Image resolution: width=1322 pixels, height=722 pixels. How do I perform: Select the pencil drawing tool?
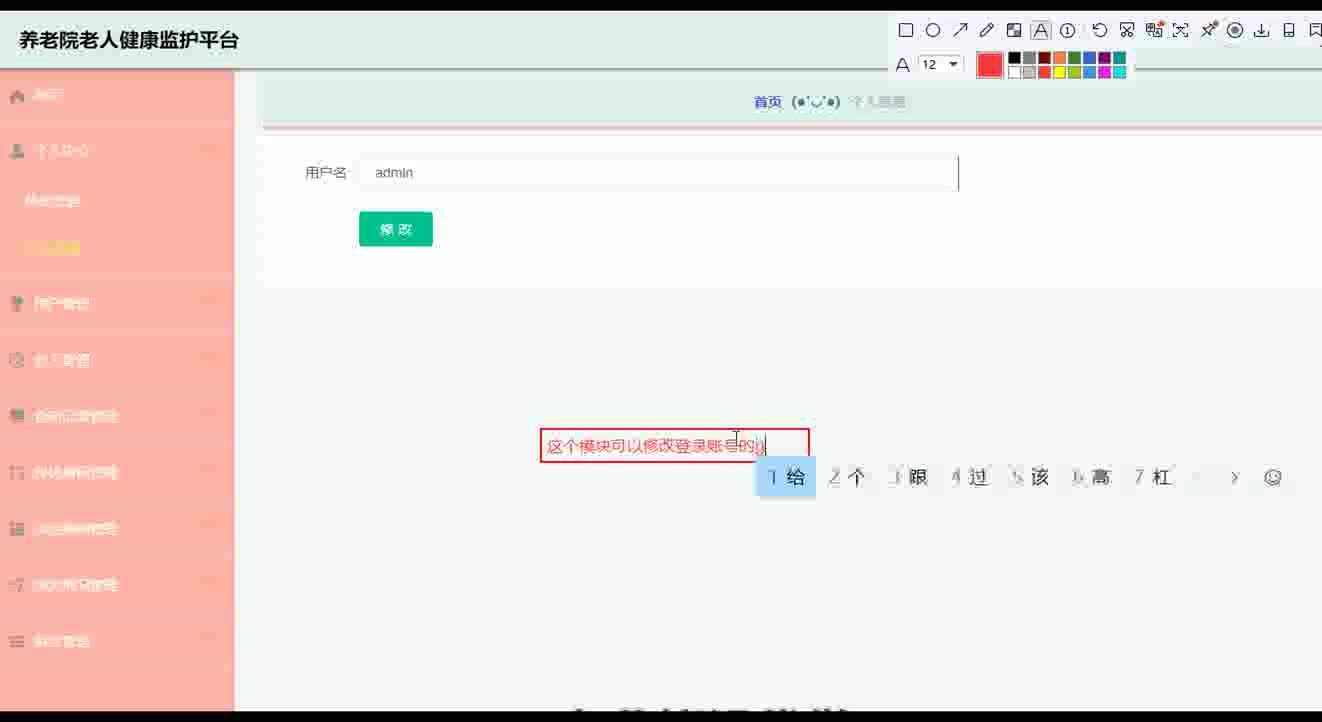987,30
